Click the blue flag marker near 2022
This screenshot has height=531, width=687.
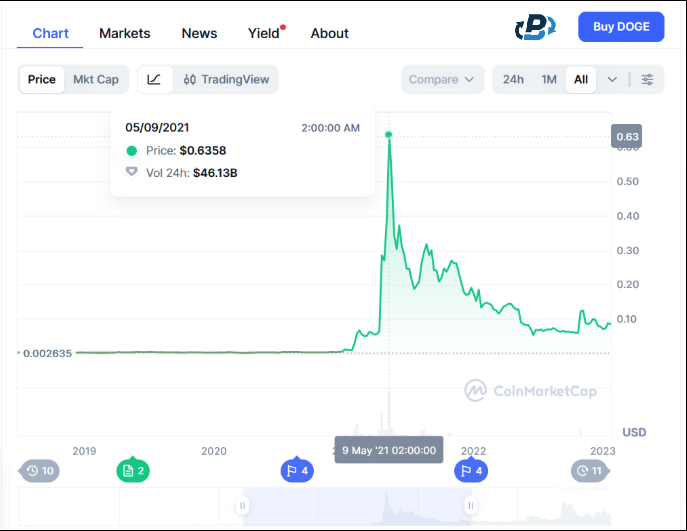pyautogui.click(x=471, y=470)
